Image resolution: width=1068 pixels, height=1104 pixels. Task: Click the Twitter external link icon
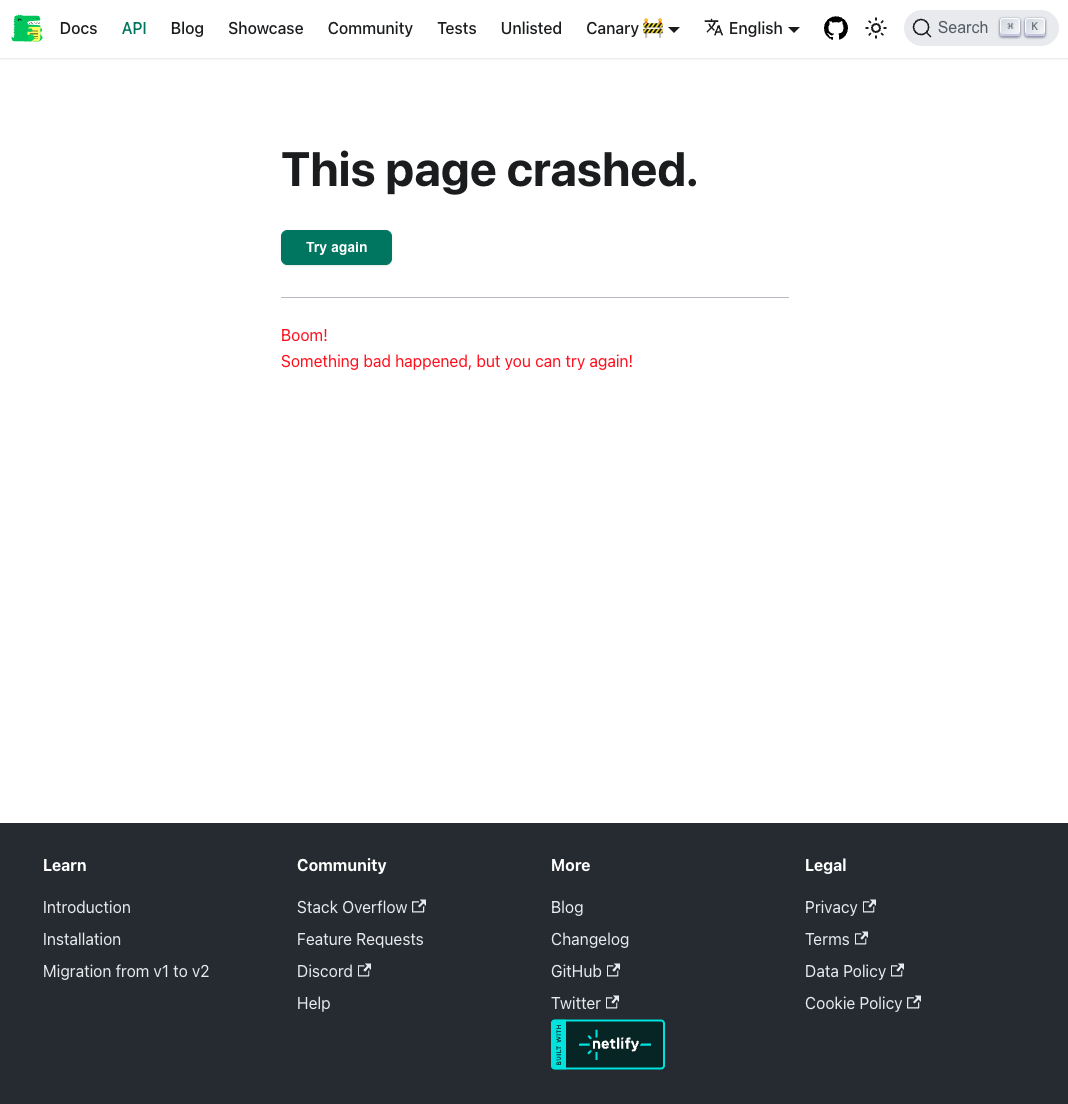(612, 1002)
